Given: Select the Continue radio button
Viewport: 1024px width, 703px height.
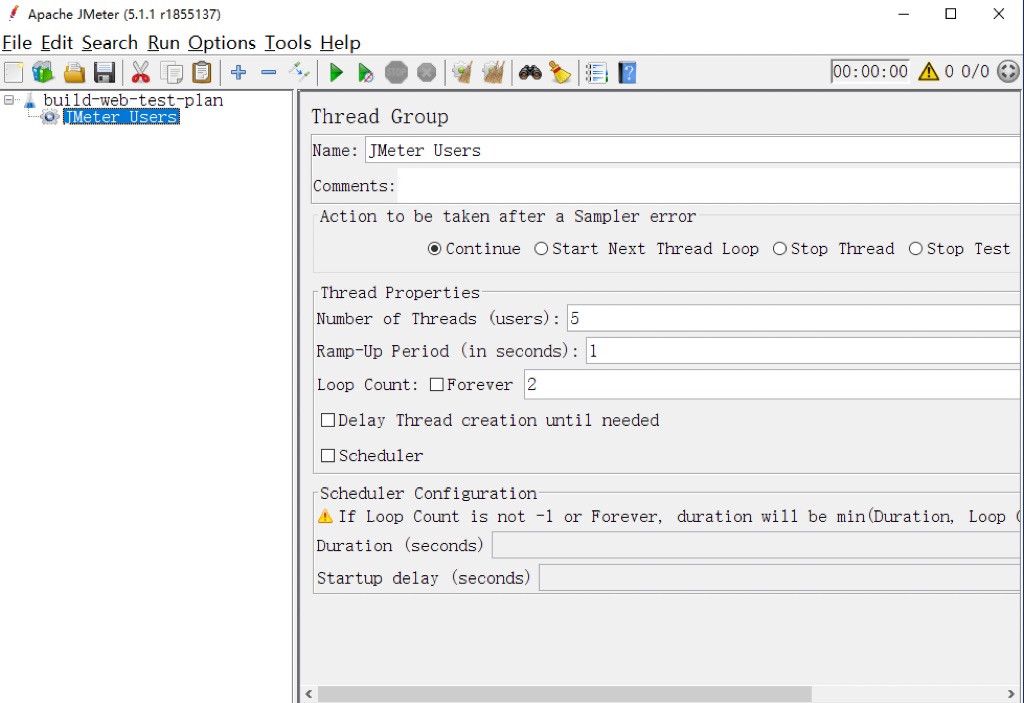Looking at the screenshot, I should [434, 249].
